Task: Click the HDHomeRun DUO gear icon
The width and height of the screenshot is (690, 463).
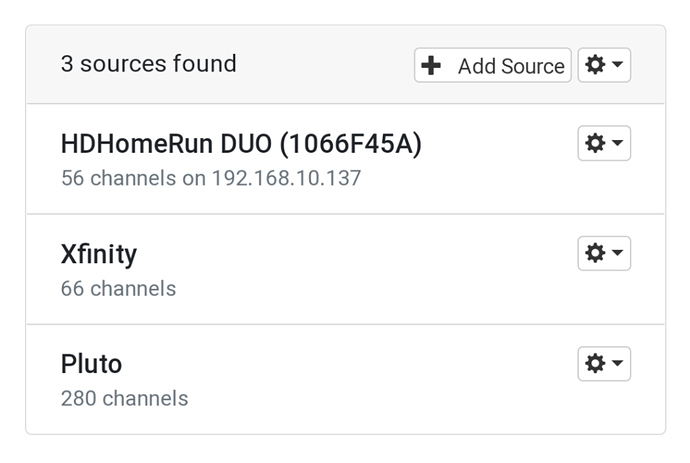Action: 595,144
